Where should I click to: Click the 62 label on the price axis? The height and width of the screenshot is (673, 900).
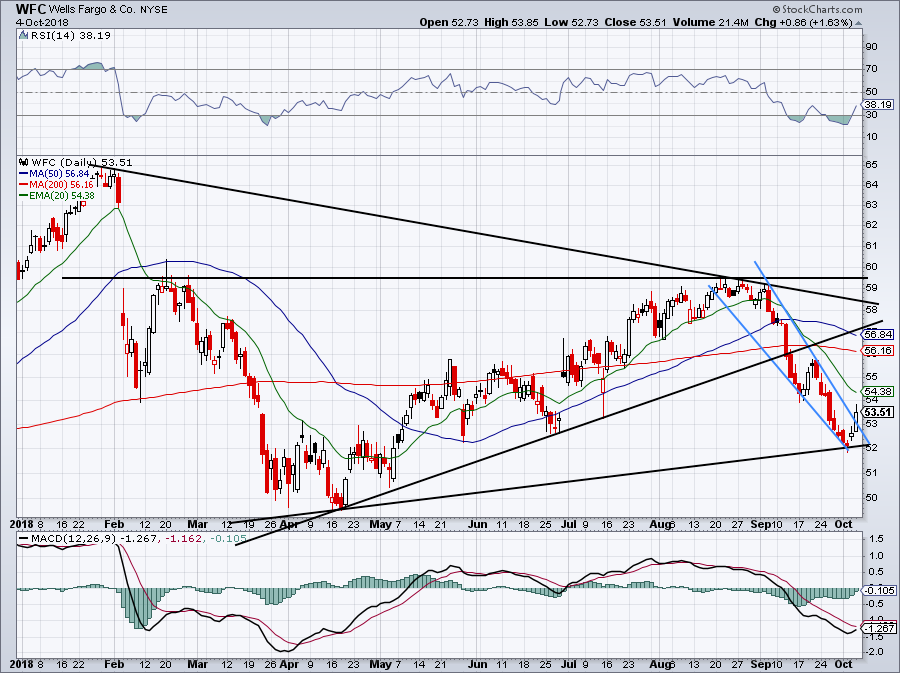coord(871,224)
